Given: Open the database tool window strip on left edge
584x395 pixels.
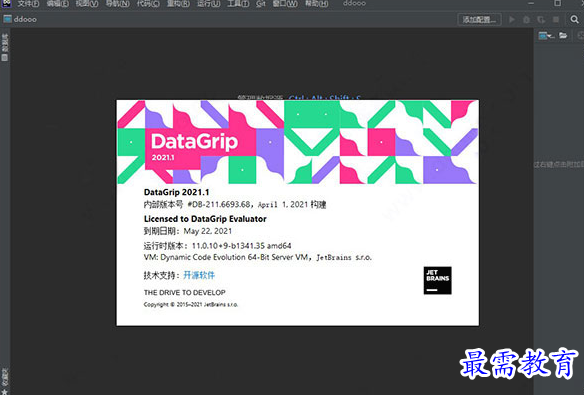Looking at the screenshot, I should (x=4, y=47).
